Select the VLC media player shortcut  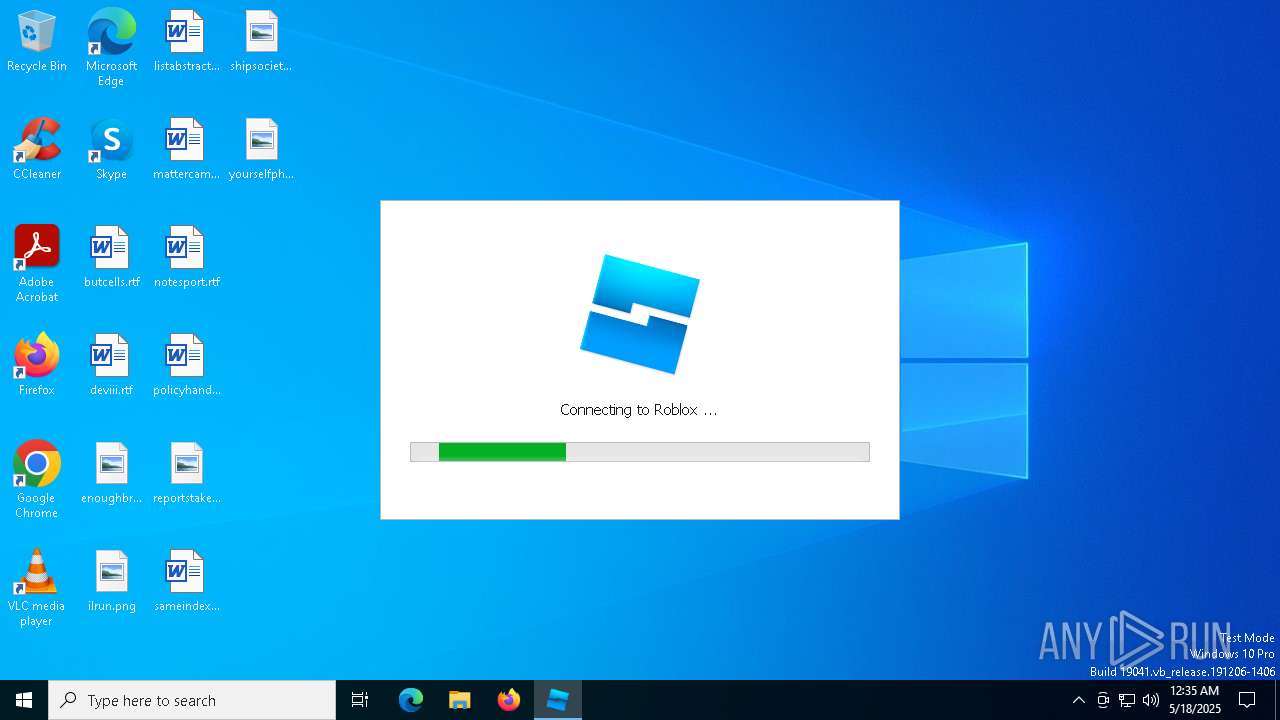(37, 588)
